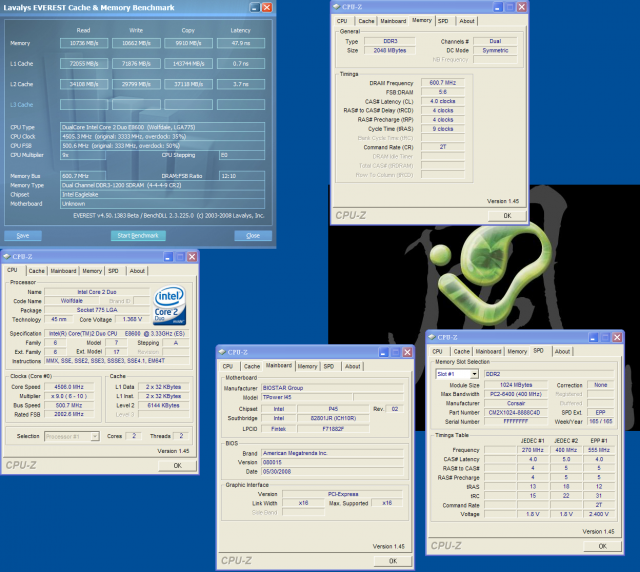
Task: Click the TPower I45 model field
Action: (307, 397)
